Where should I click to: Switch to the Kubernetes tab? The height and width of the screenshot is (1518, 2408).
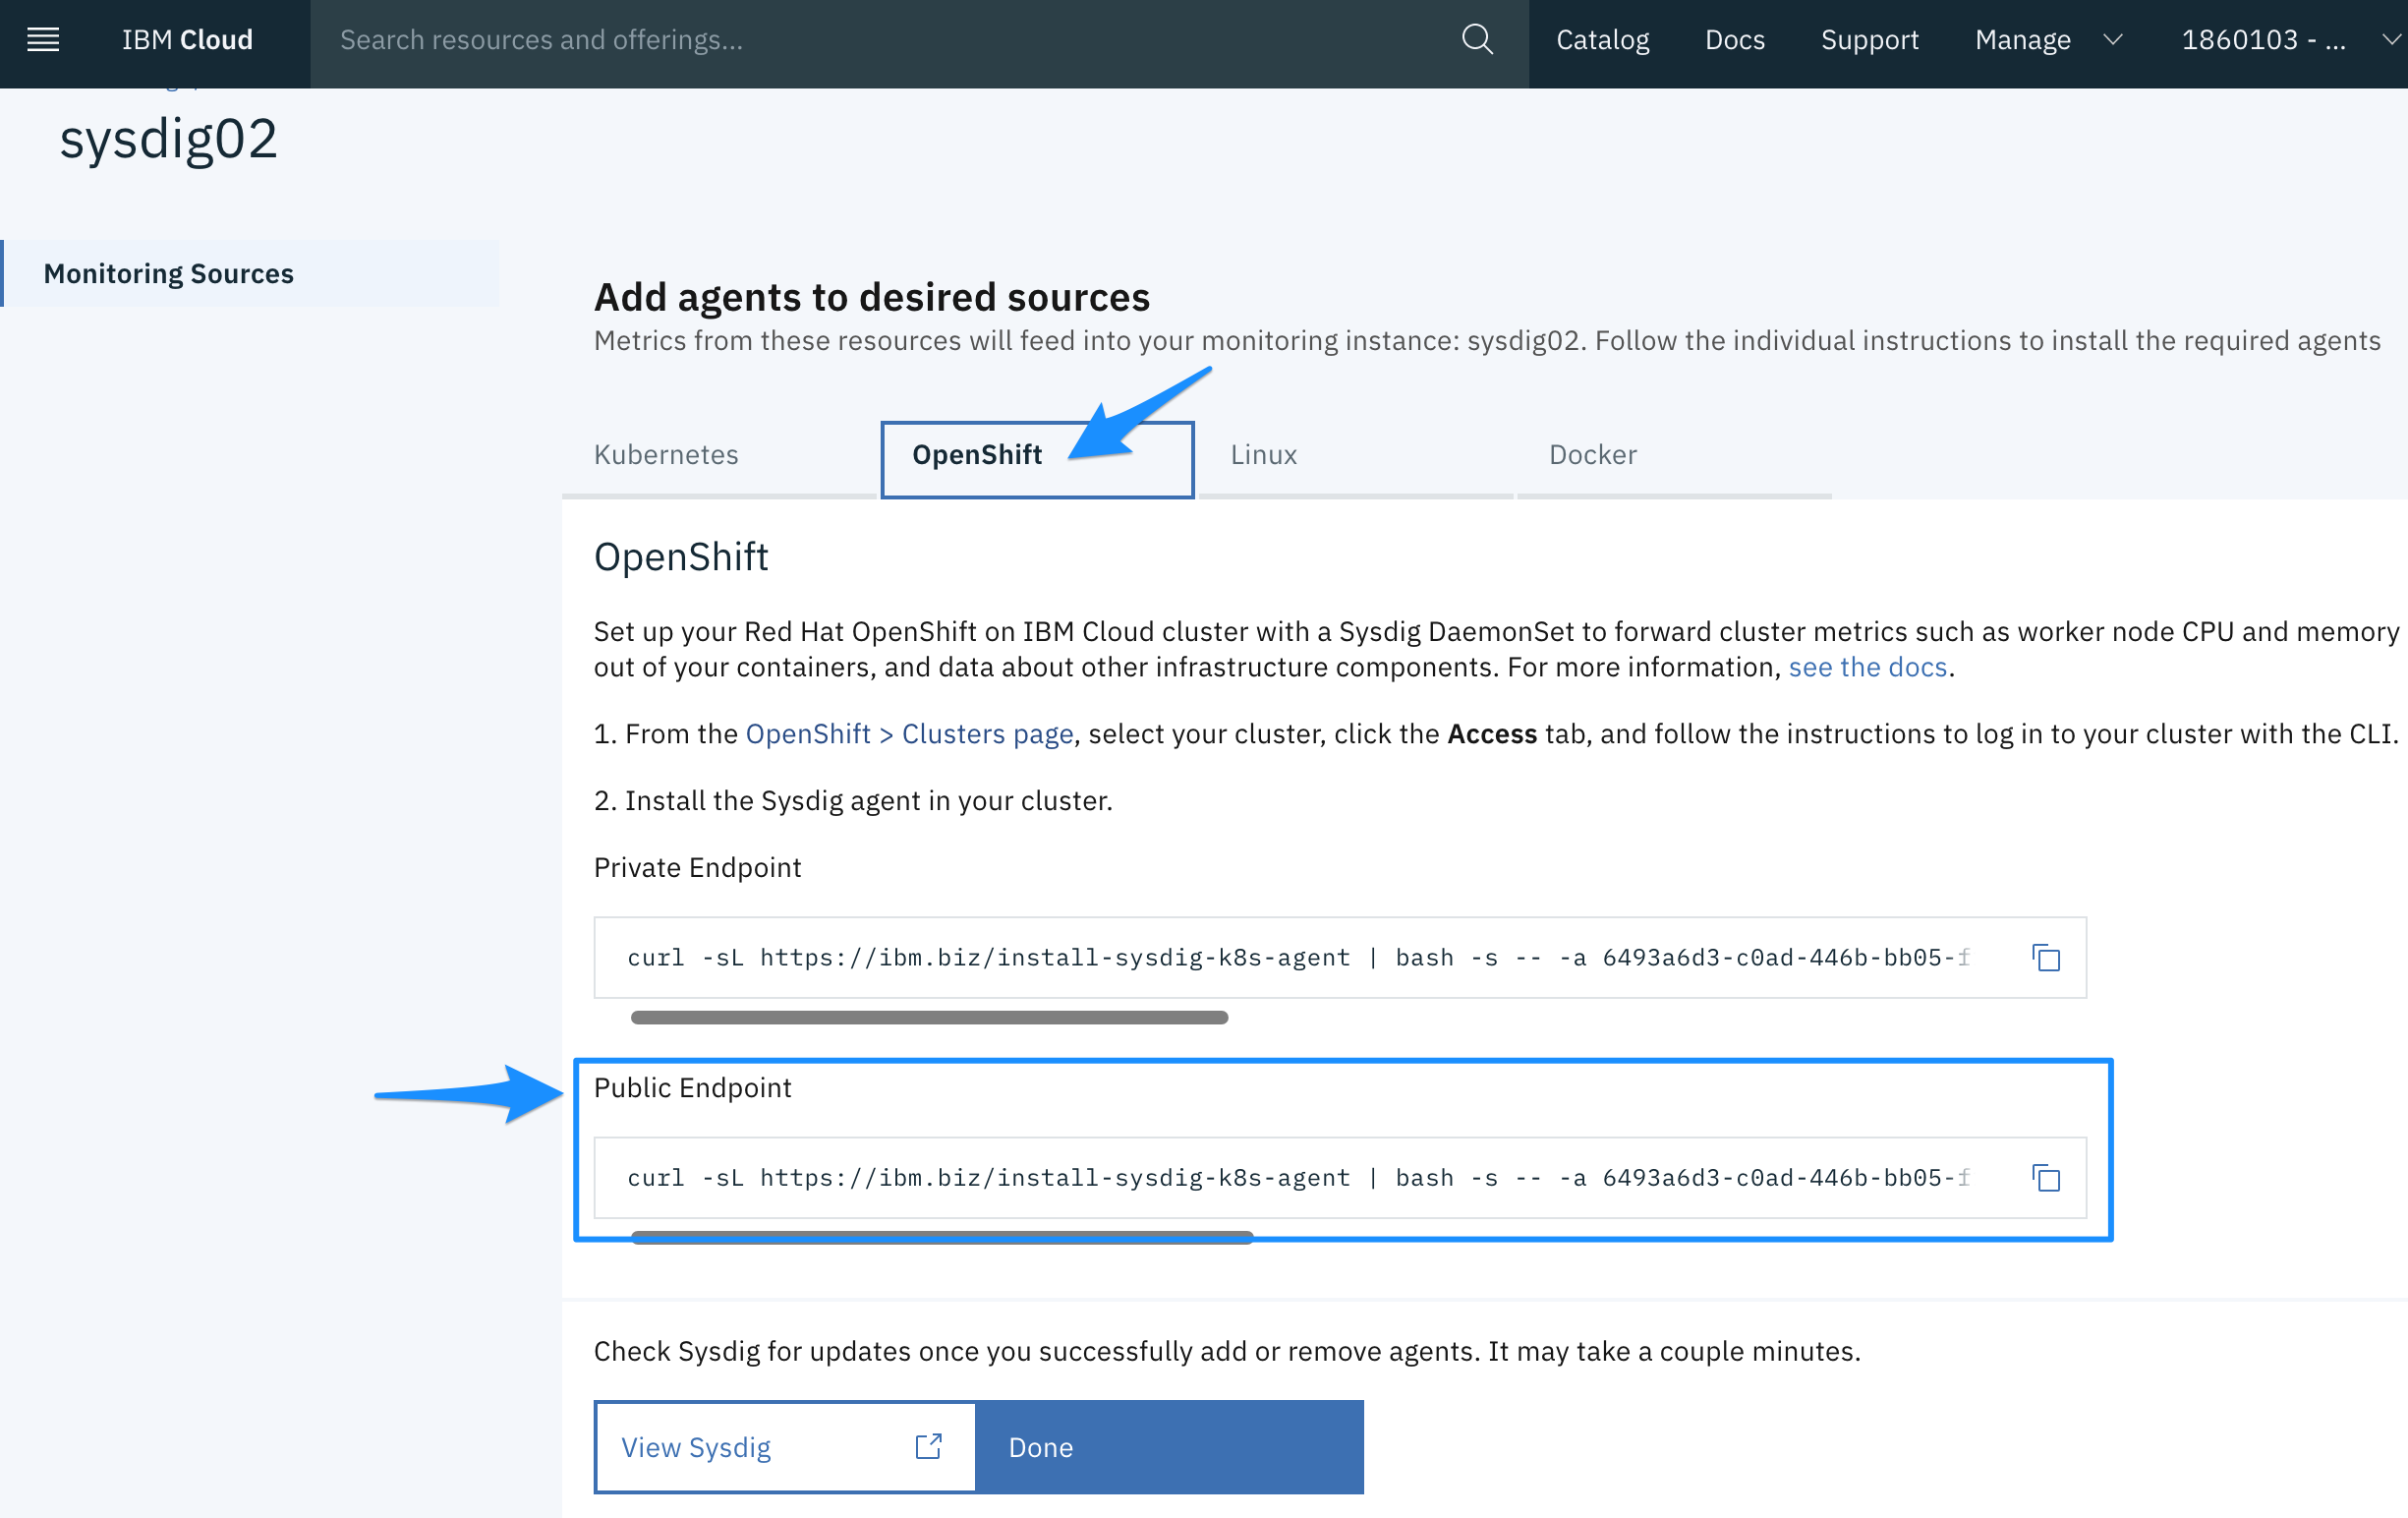[x=718, y=456]
